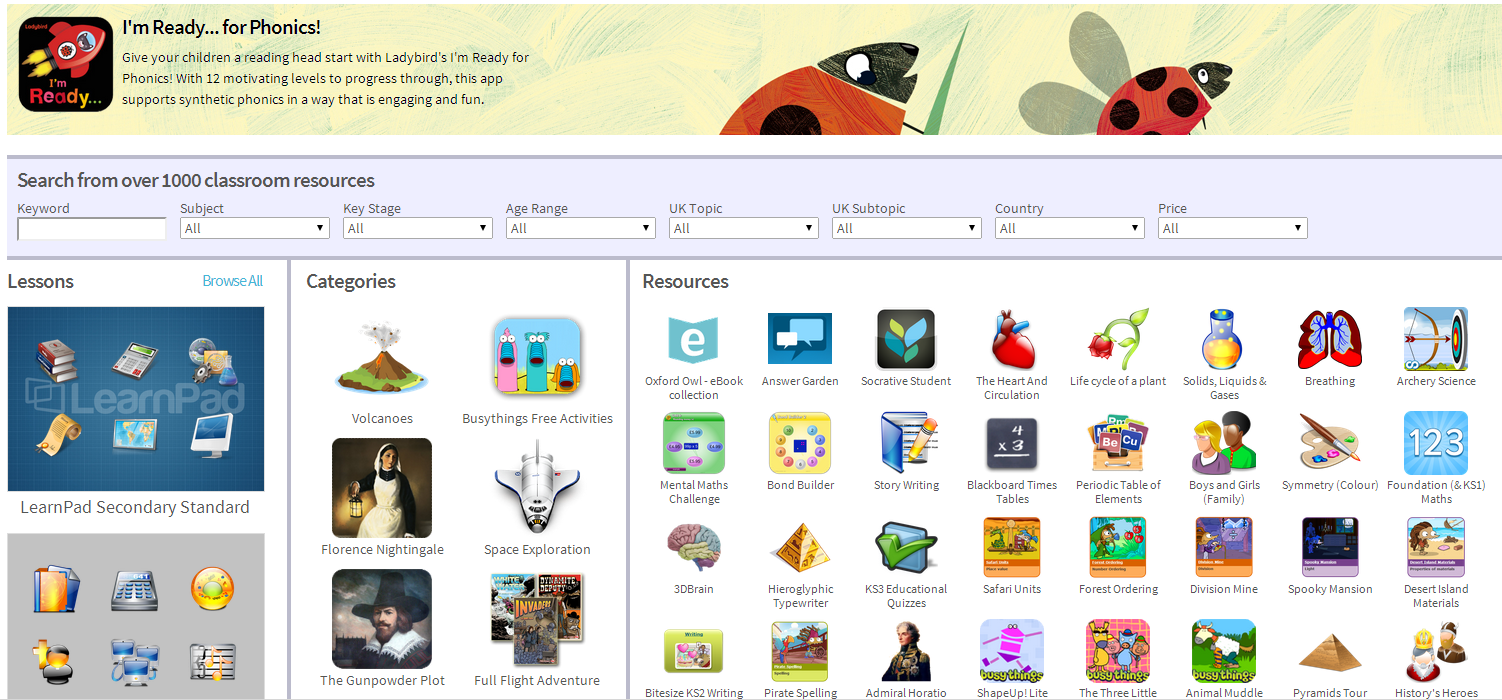Open the Country filter dropdown
This screenshot has height=700, width=1502.
(x=1070, y=229)
